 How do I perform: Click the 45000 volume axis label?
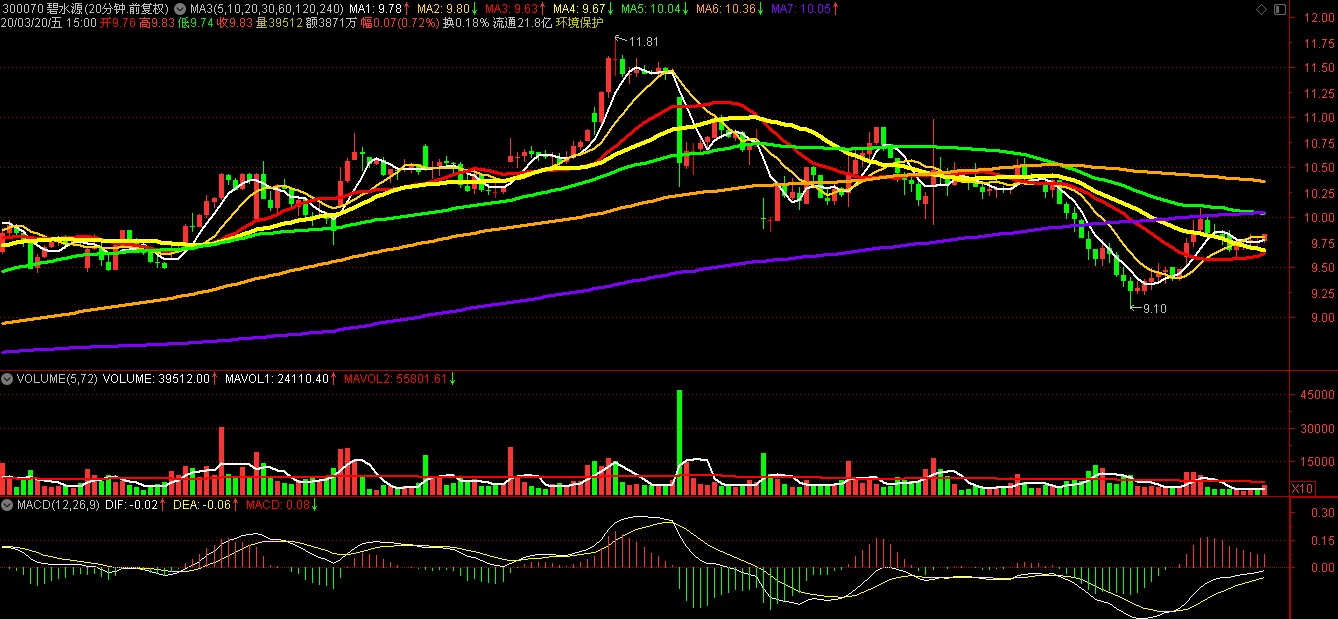coord(1318,395)
